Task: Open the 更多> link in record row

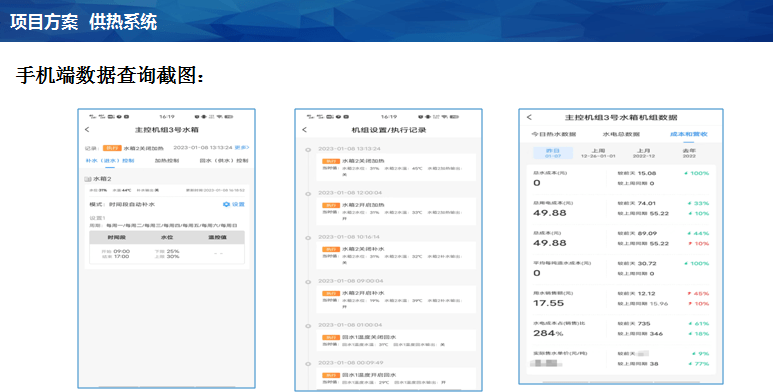Action: [x=242, y=147]
